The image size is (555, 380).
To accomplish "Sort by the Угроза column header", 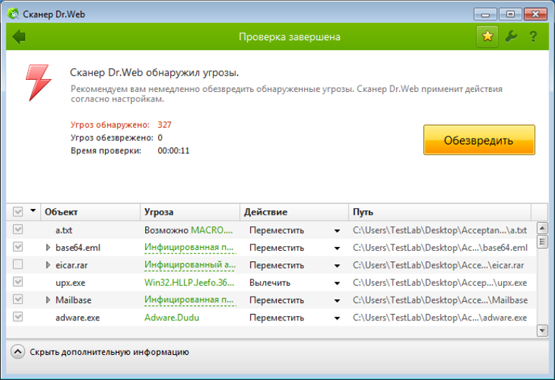I will click(190, 212).
